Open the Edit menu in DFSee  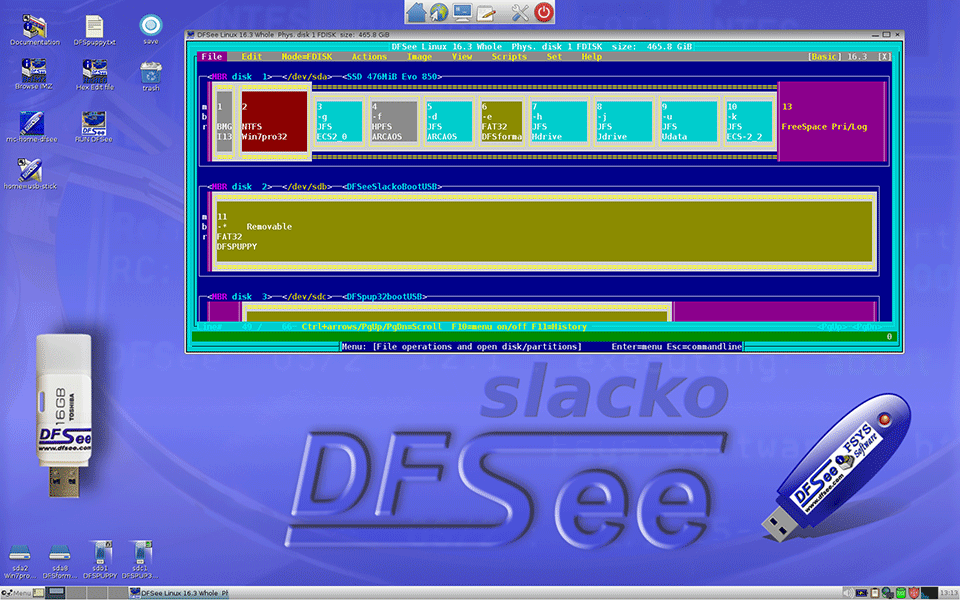pyautogui.click(x=252, y=56)
